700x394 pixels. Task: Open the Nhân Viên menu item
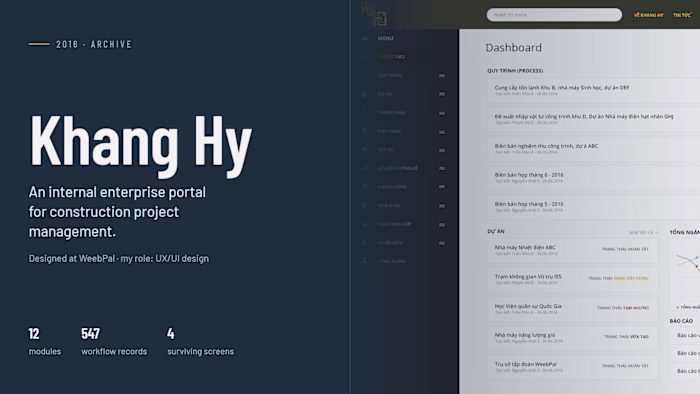[390, 243]
